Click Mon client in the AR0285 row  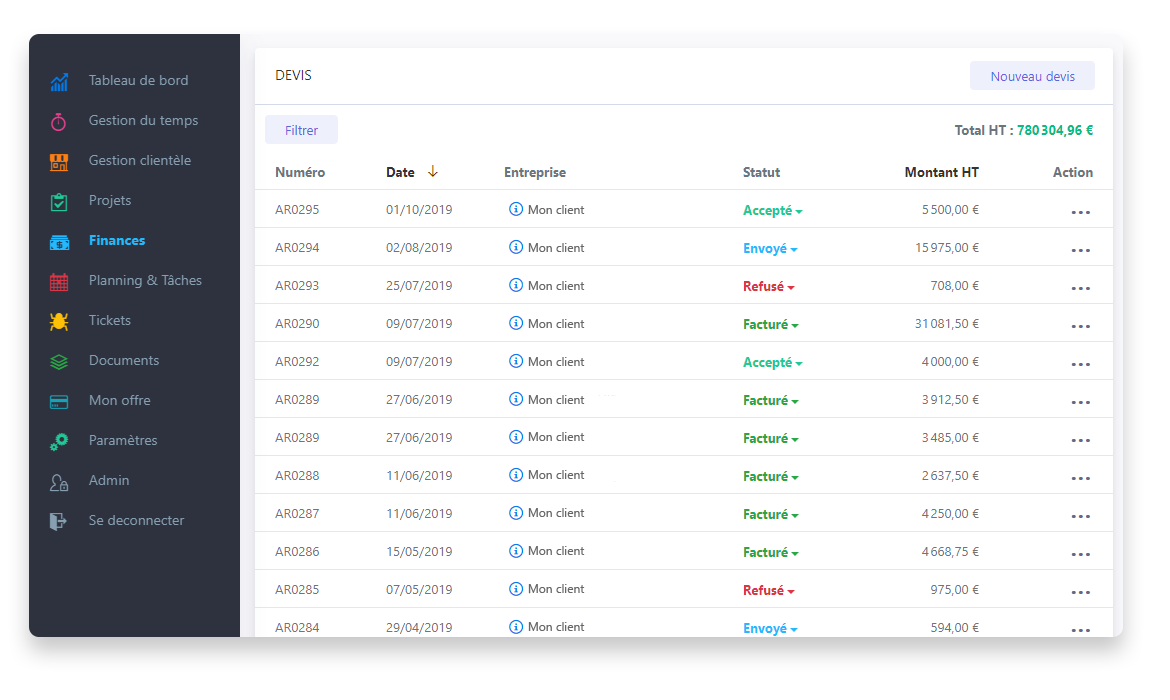pyautogui.click(x=556, y=589)
